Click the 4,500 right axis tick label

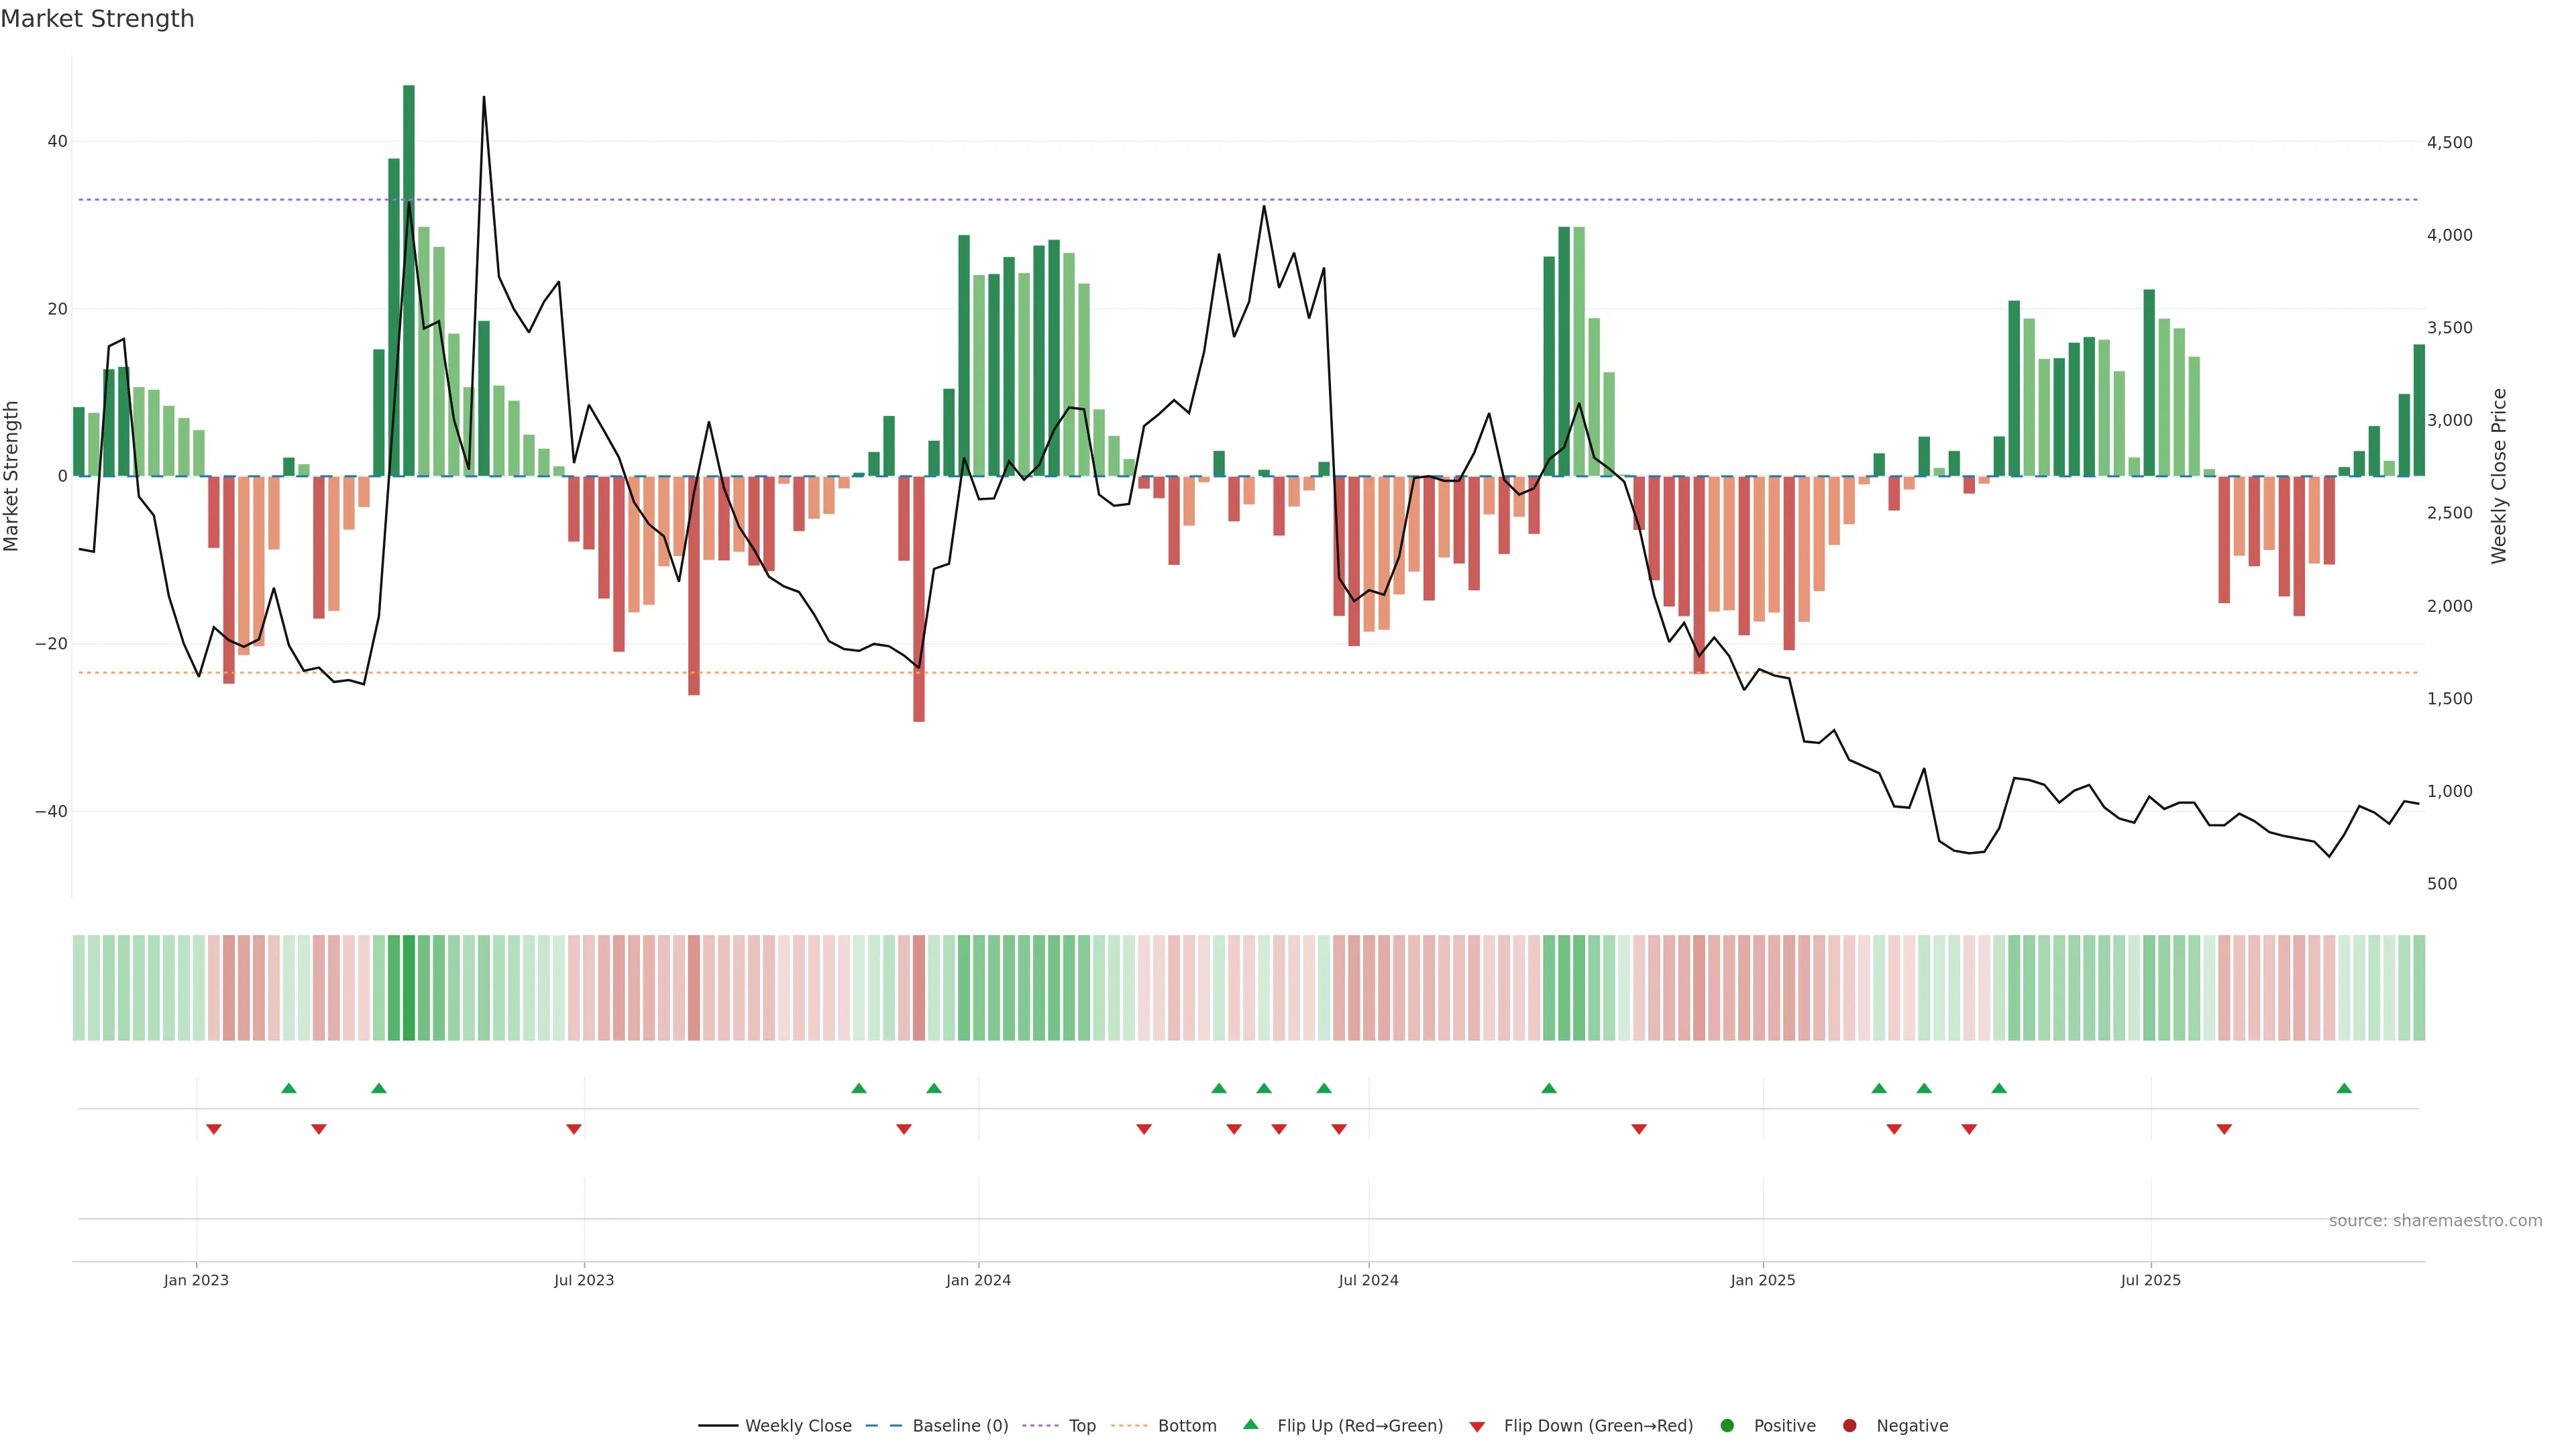[x=2449, y=142]
